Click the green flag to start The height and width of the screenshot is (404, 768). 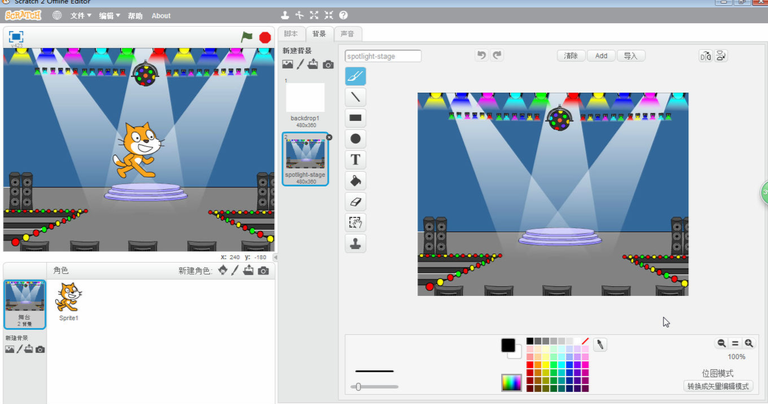click(247, 37)
